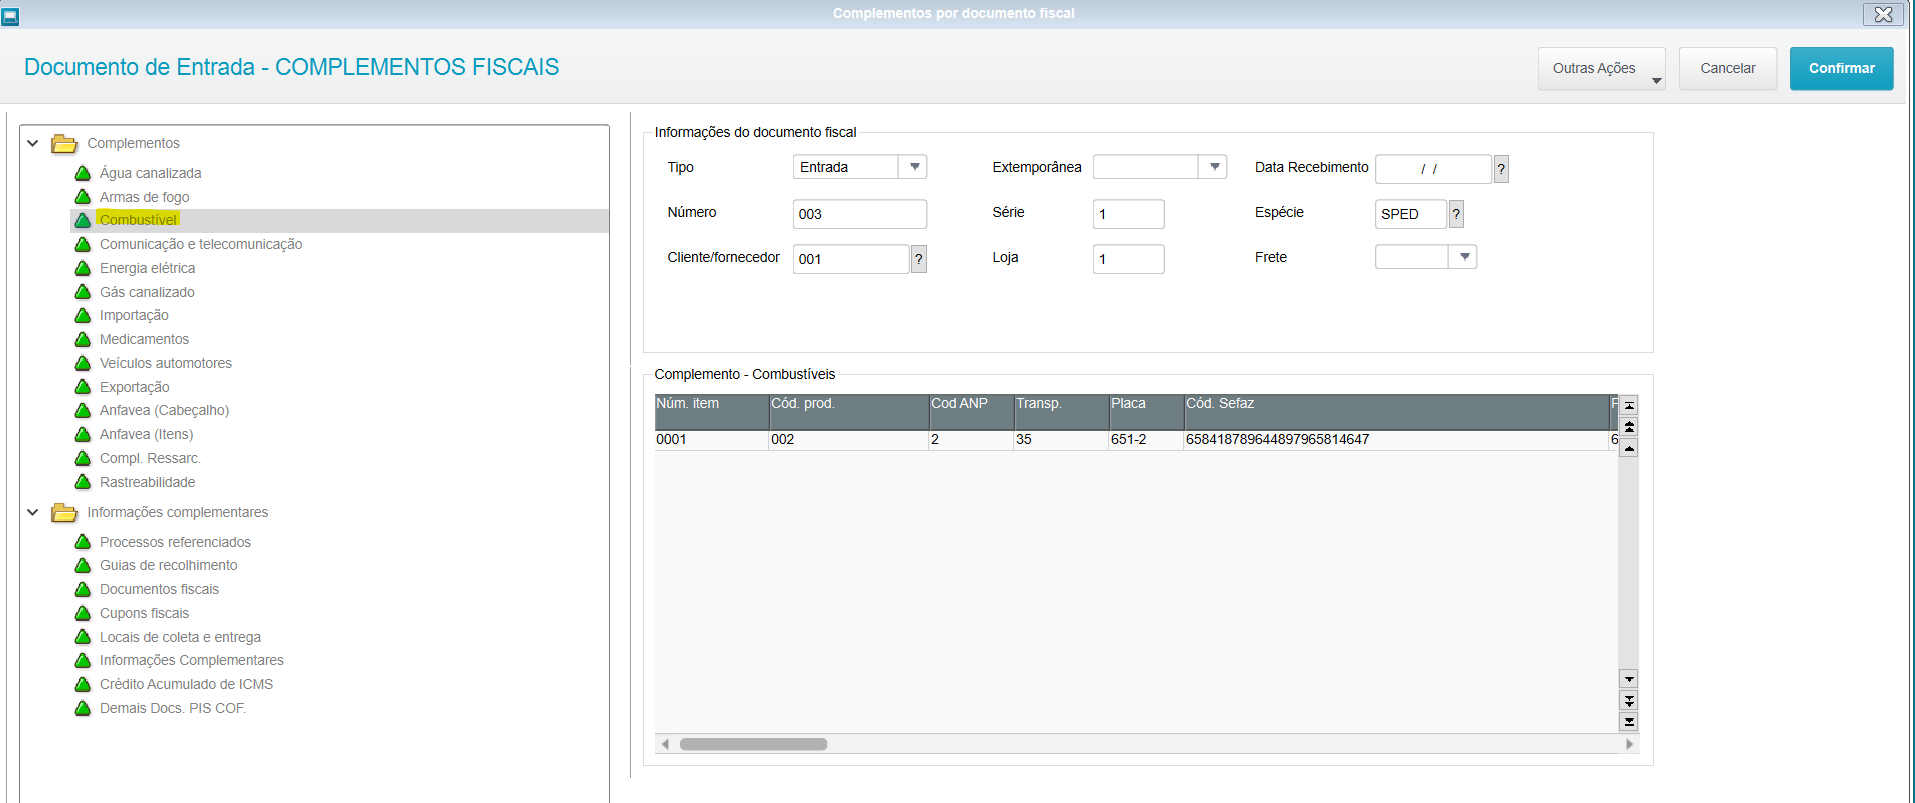Click the Informações complementares folder icon
The height and width of the screenshot is (803, 1915).
(x=64, y=512)
